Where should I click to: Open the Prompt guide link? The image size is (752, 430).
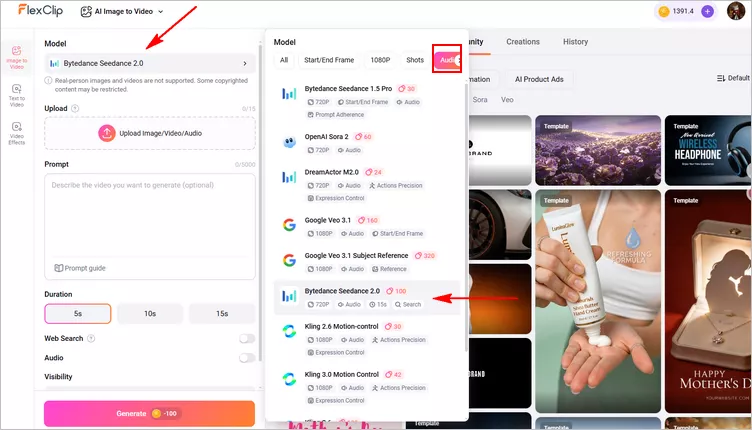coord(80,268)
